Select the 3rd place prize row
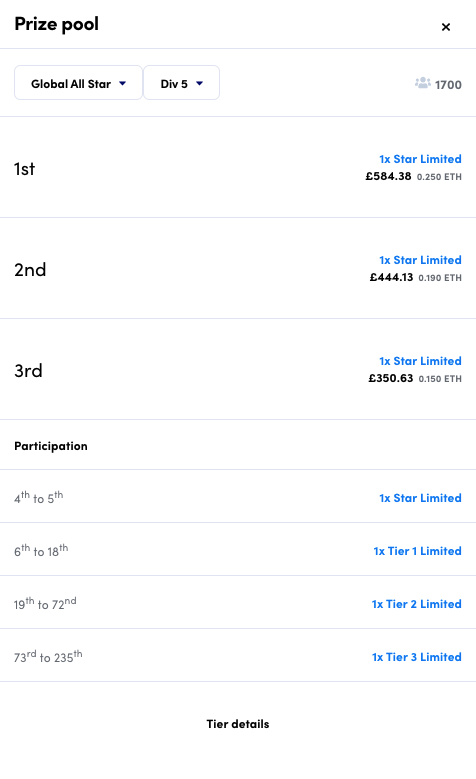The height and width of the screenshot is (779, 476). [x=238, y=369]
